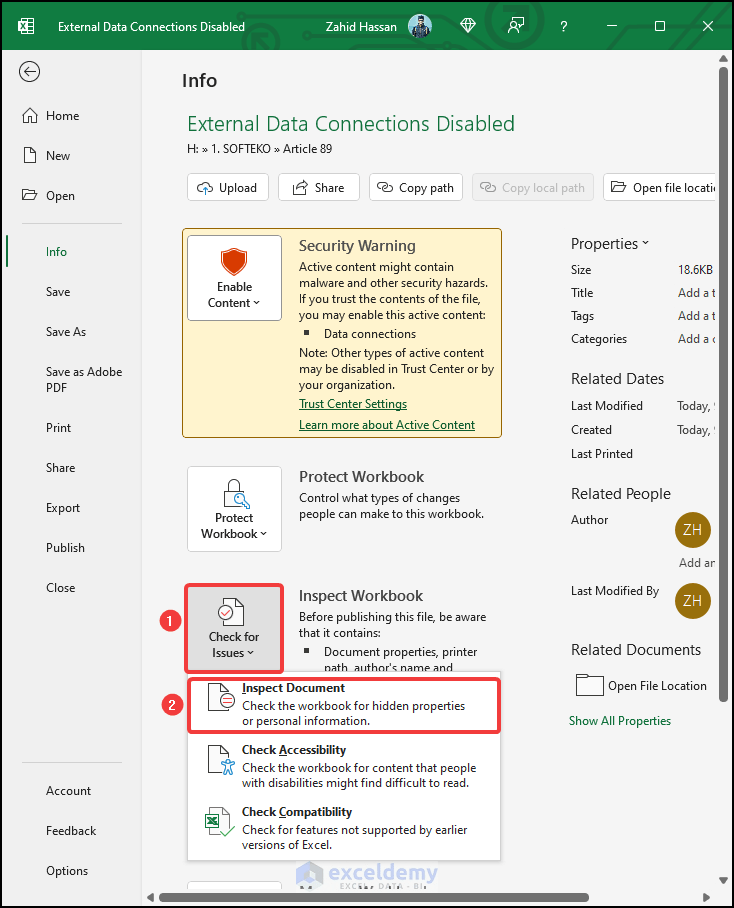Open File Location under Related Documents
The height and width of the screenshot is (908, 734).
[641, 686]
